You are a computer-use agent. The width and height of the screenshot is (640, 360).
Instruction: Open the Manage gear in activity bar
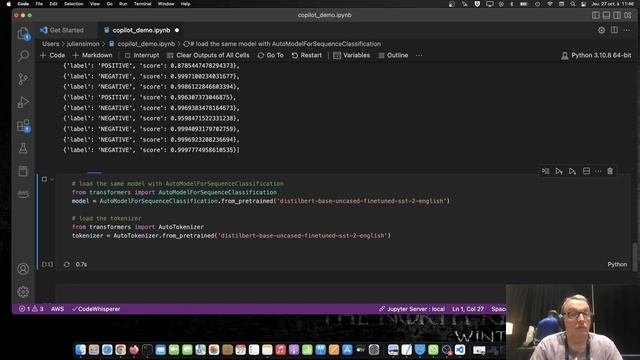(x=23, y=291)
